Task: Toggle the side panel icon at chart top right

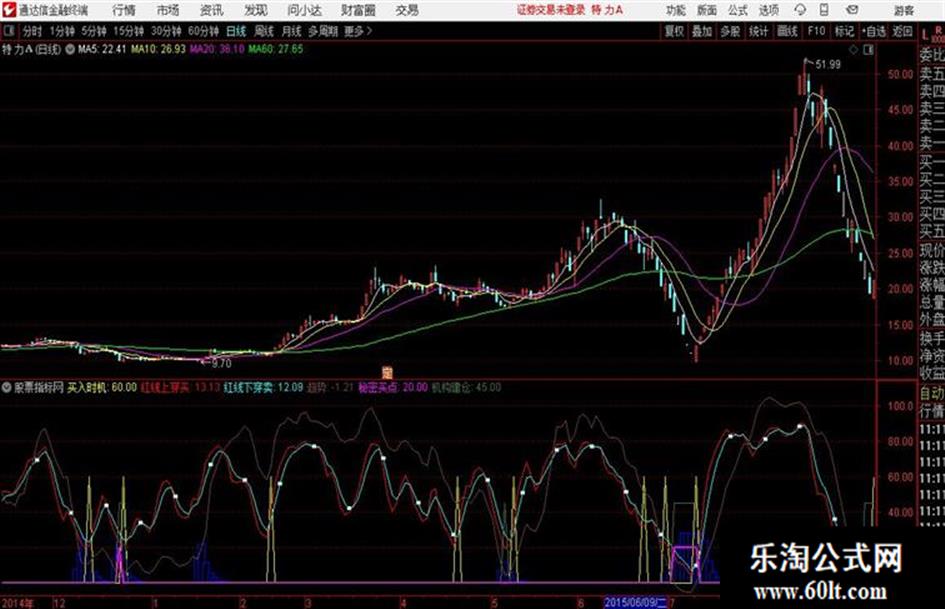Action: [x=868, y=50]
